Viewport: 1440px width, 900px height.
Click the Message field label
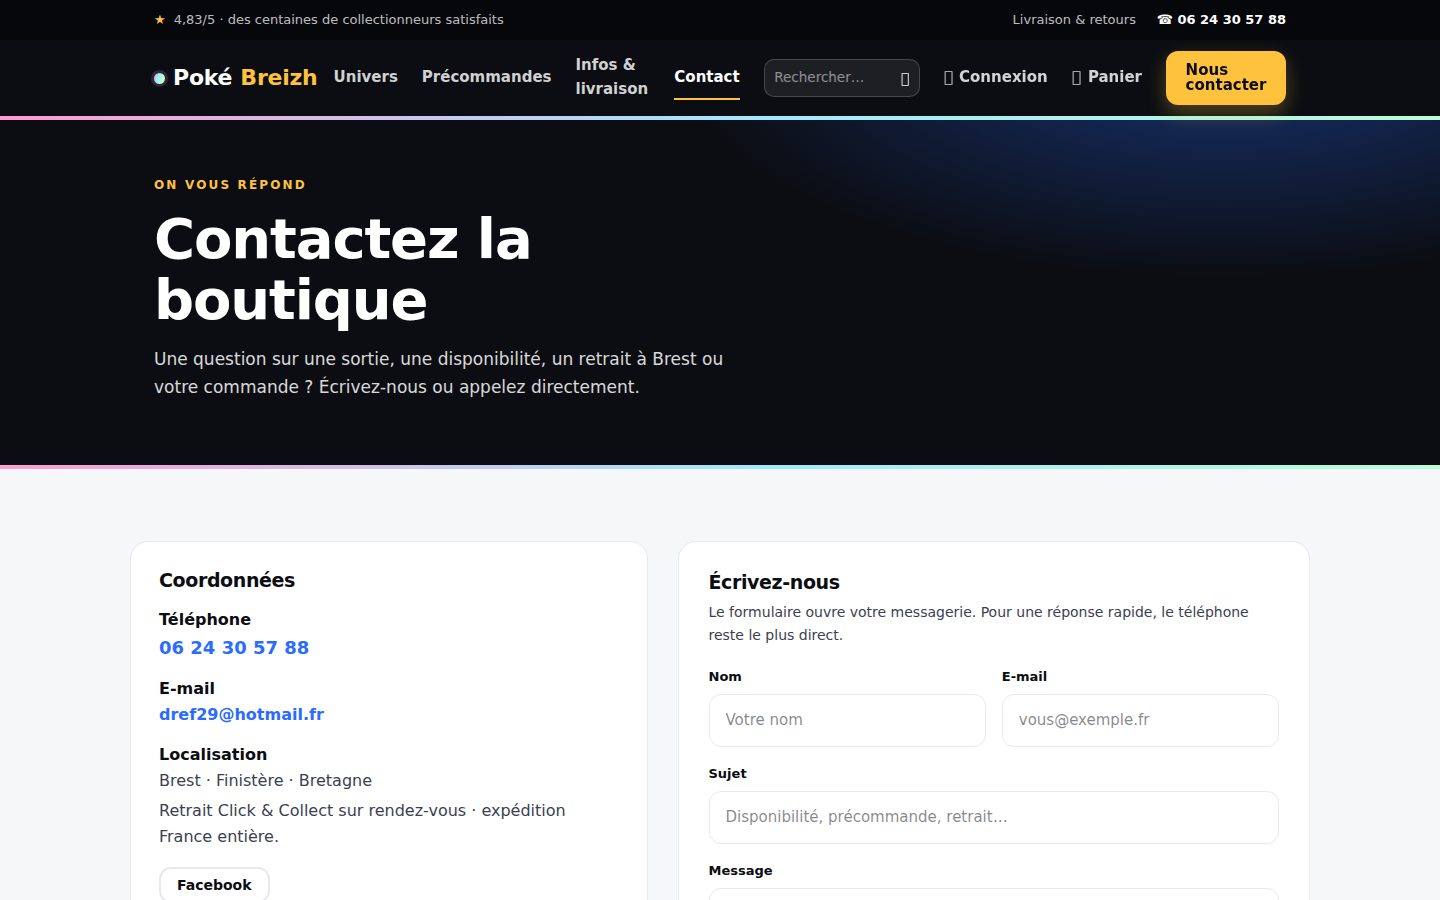click(740, 870)
